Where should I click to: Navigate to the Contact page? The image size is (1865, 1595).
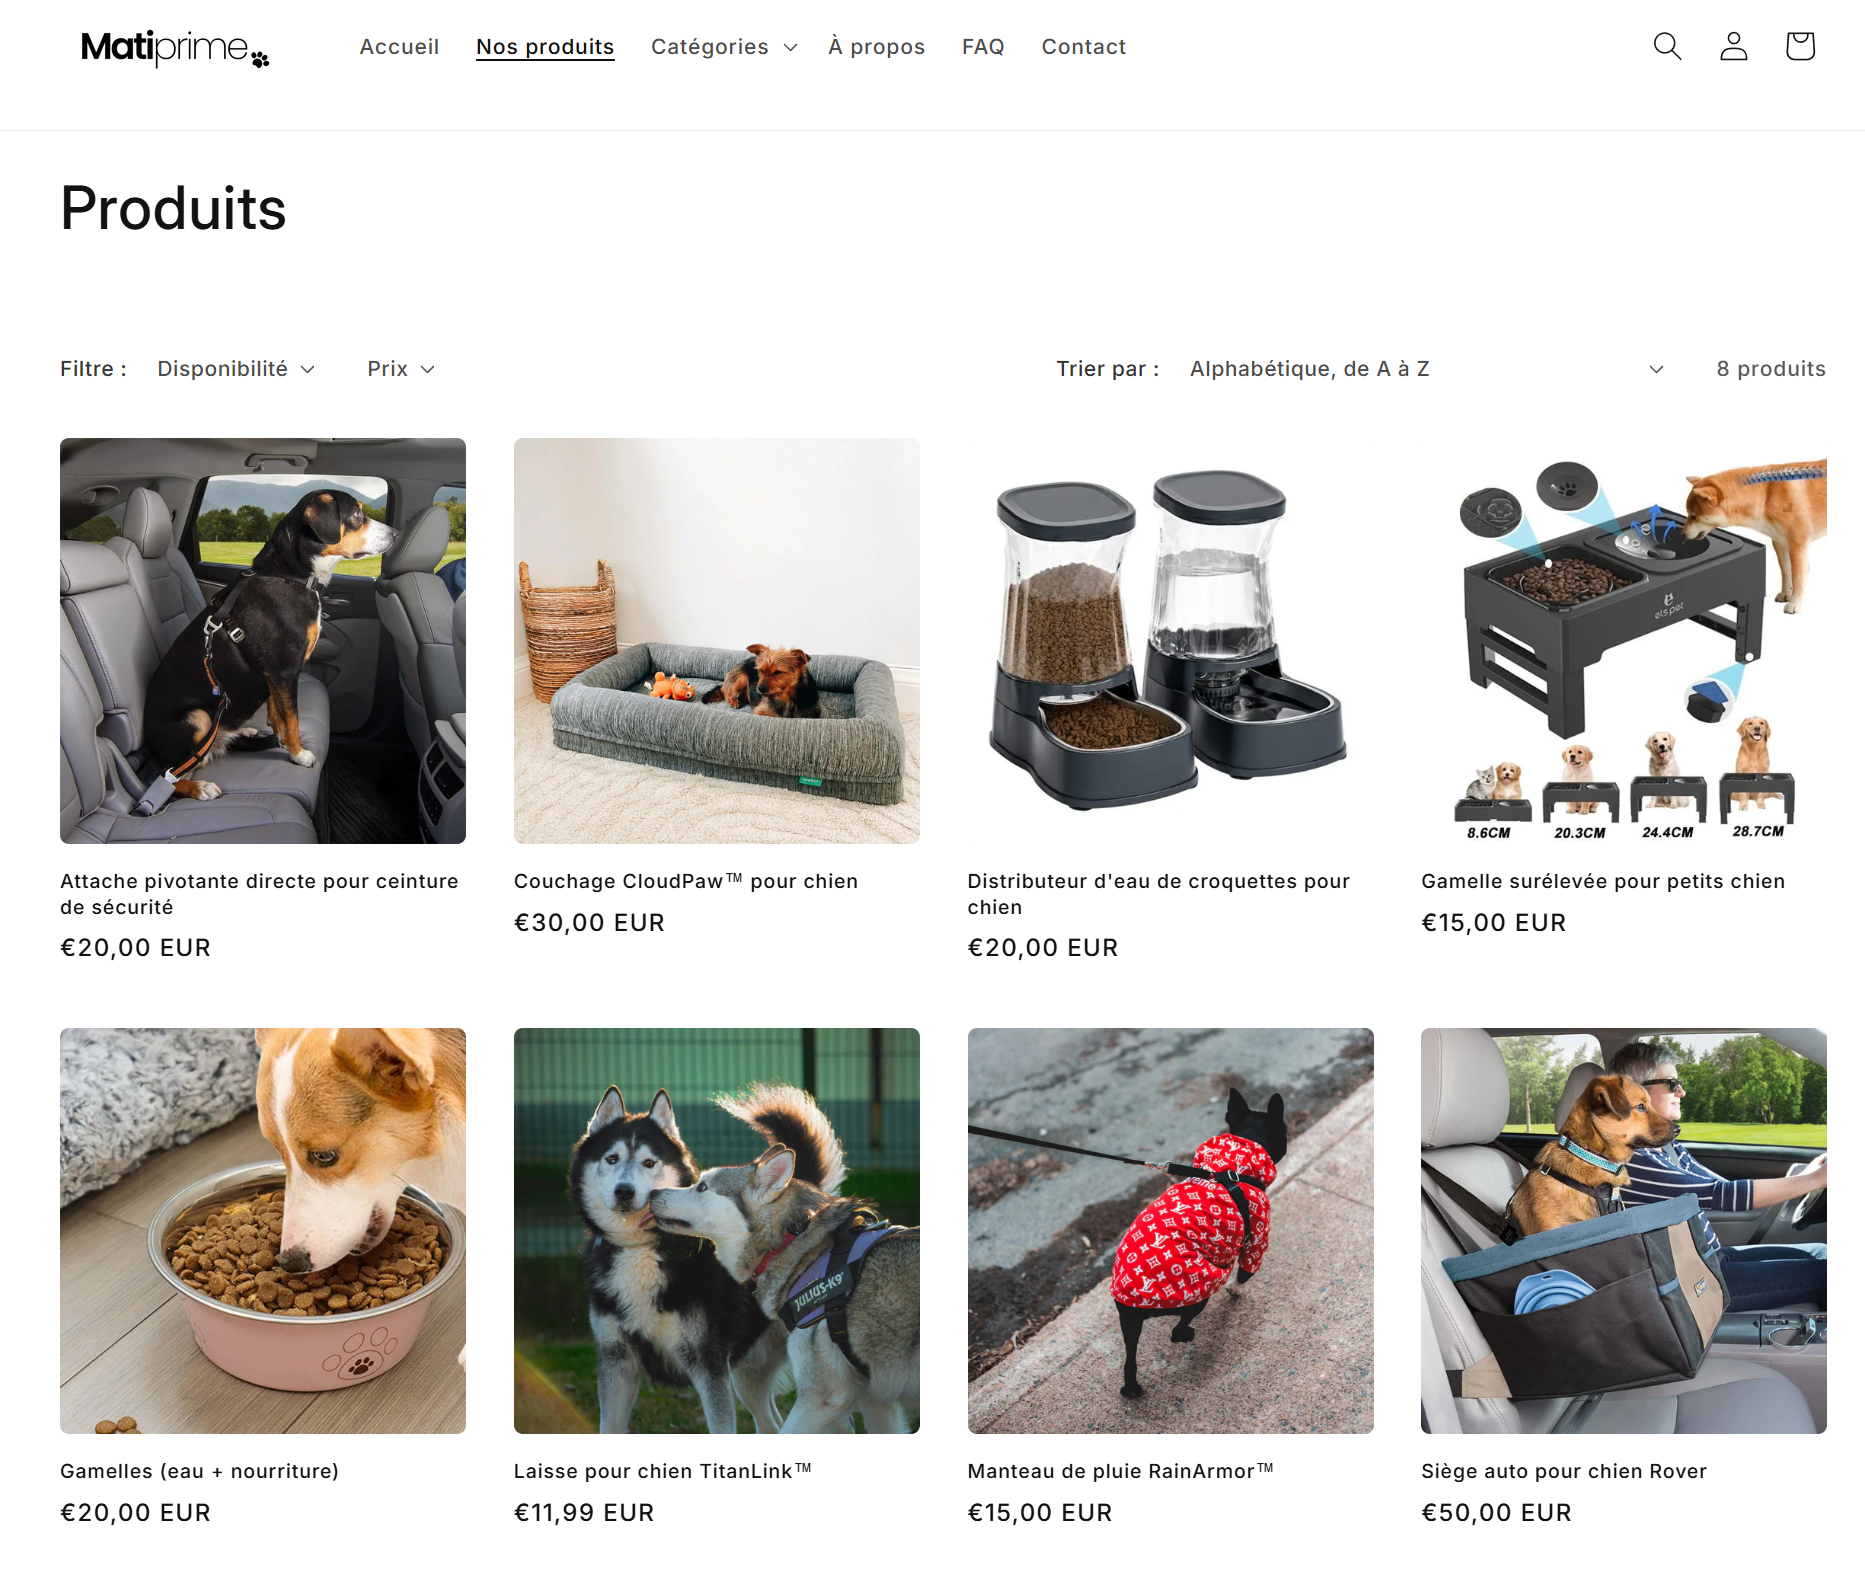(x=1084, y=47)
